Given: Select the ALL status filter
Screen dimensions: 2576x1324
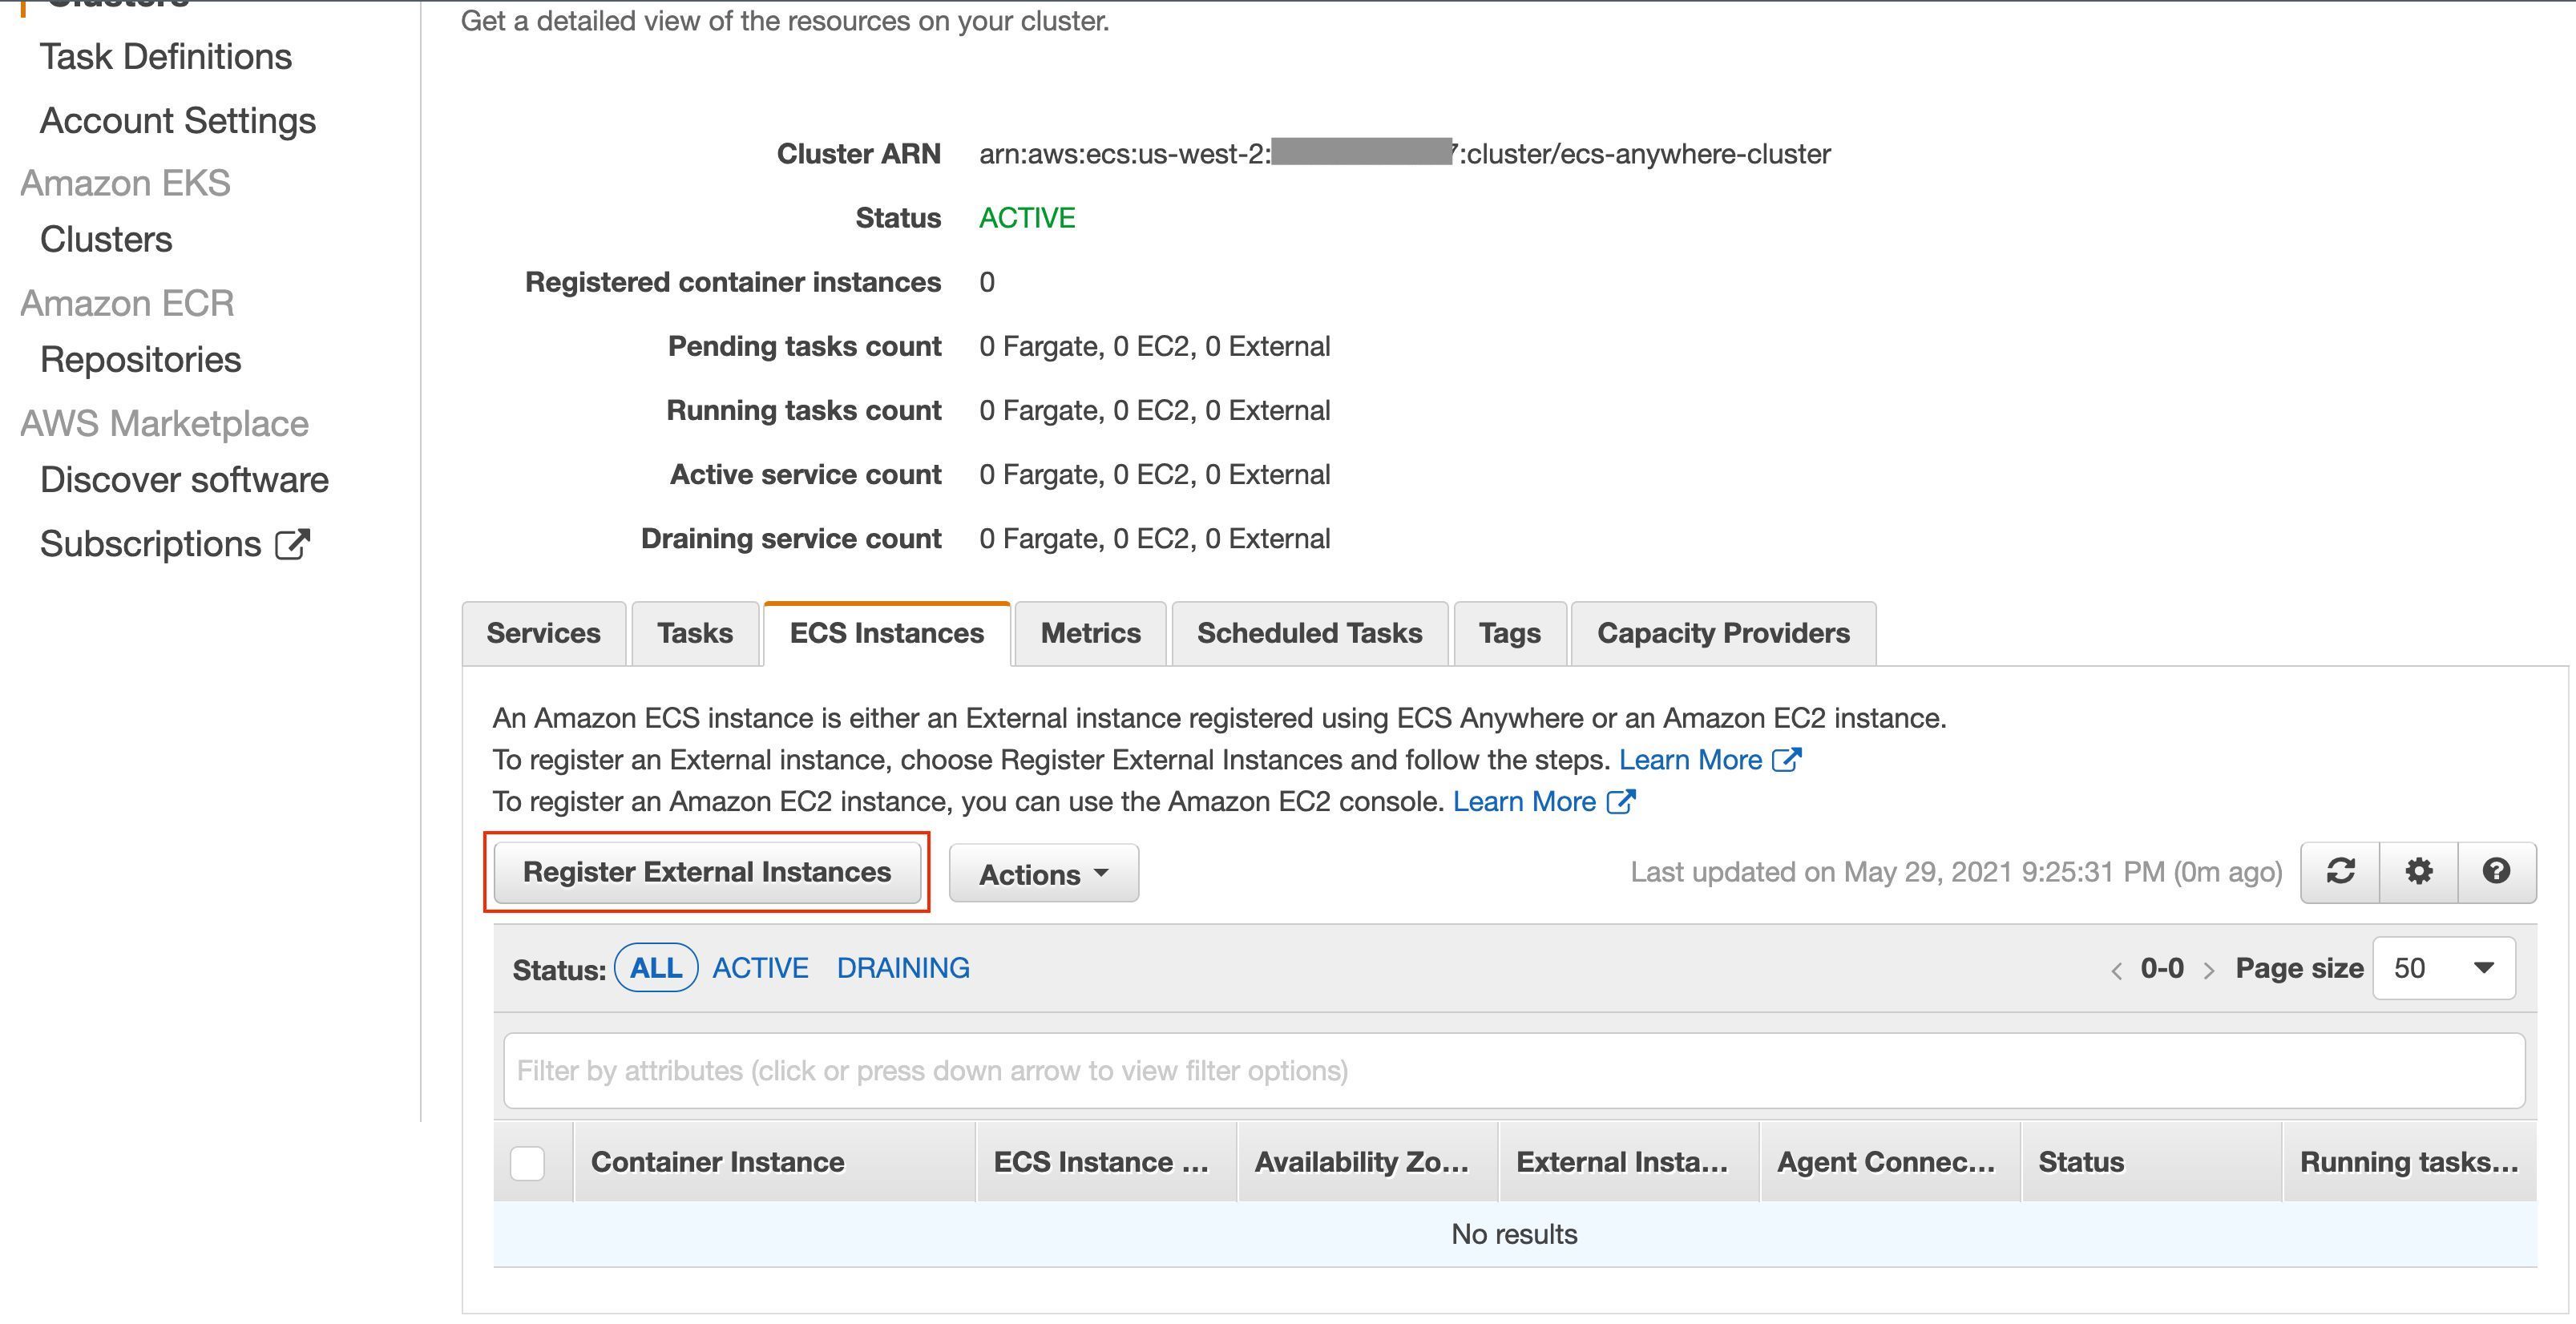Looking at the screenshot, I should tap(656, 968).
